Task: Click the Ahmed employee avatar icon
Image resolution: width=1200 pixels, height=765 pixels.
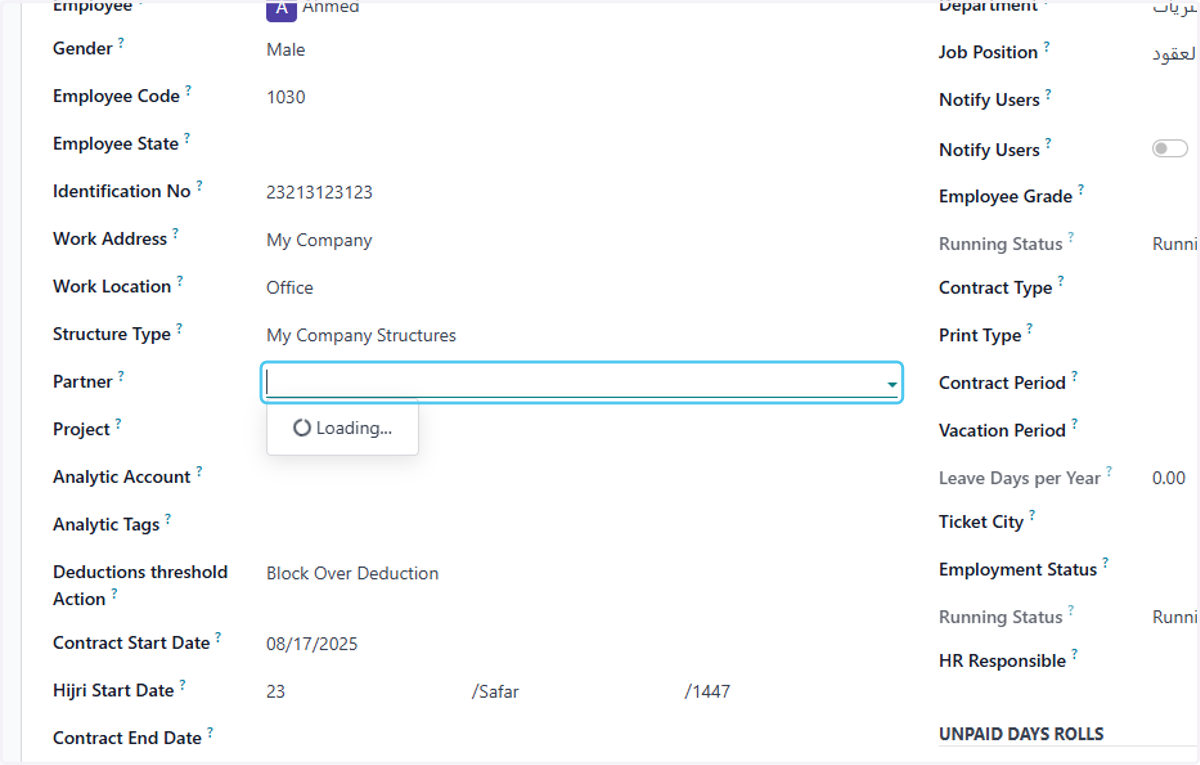Action: pyautogui.click(x=282, y=8)
